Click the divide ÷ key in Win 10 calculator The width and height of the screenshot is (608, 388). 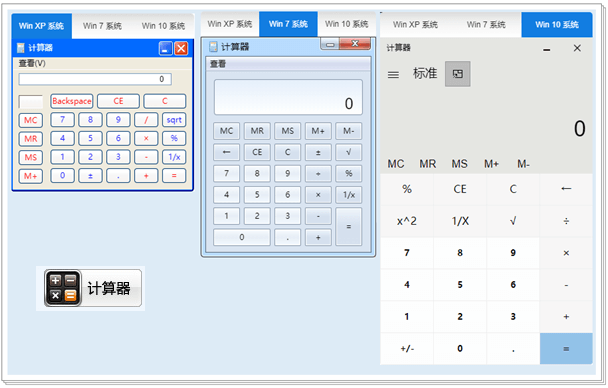point(566,221)
